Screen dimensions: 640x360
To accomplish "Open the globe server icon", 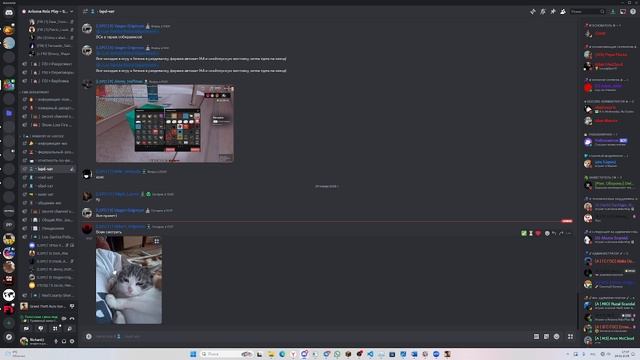I will point(9,295).
